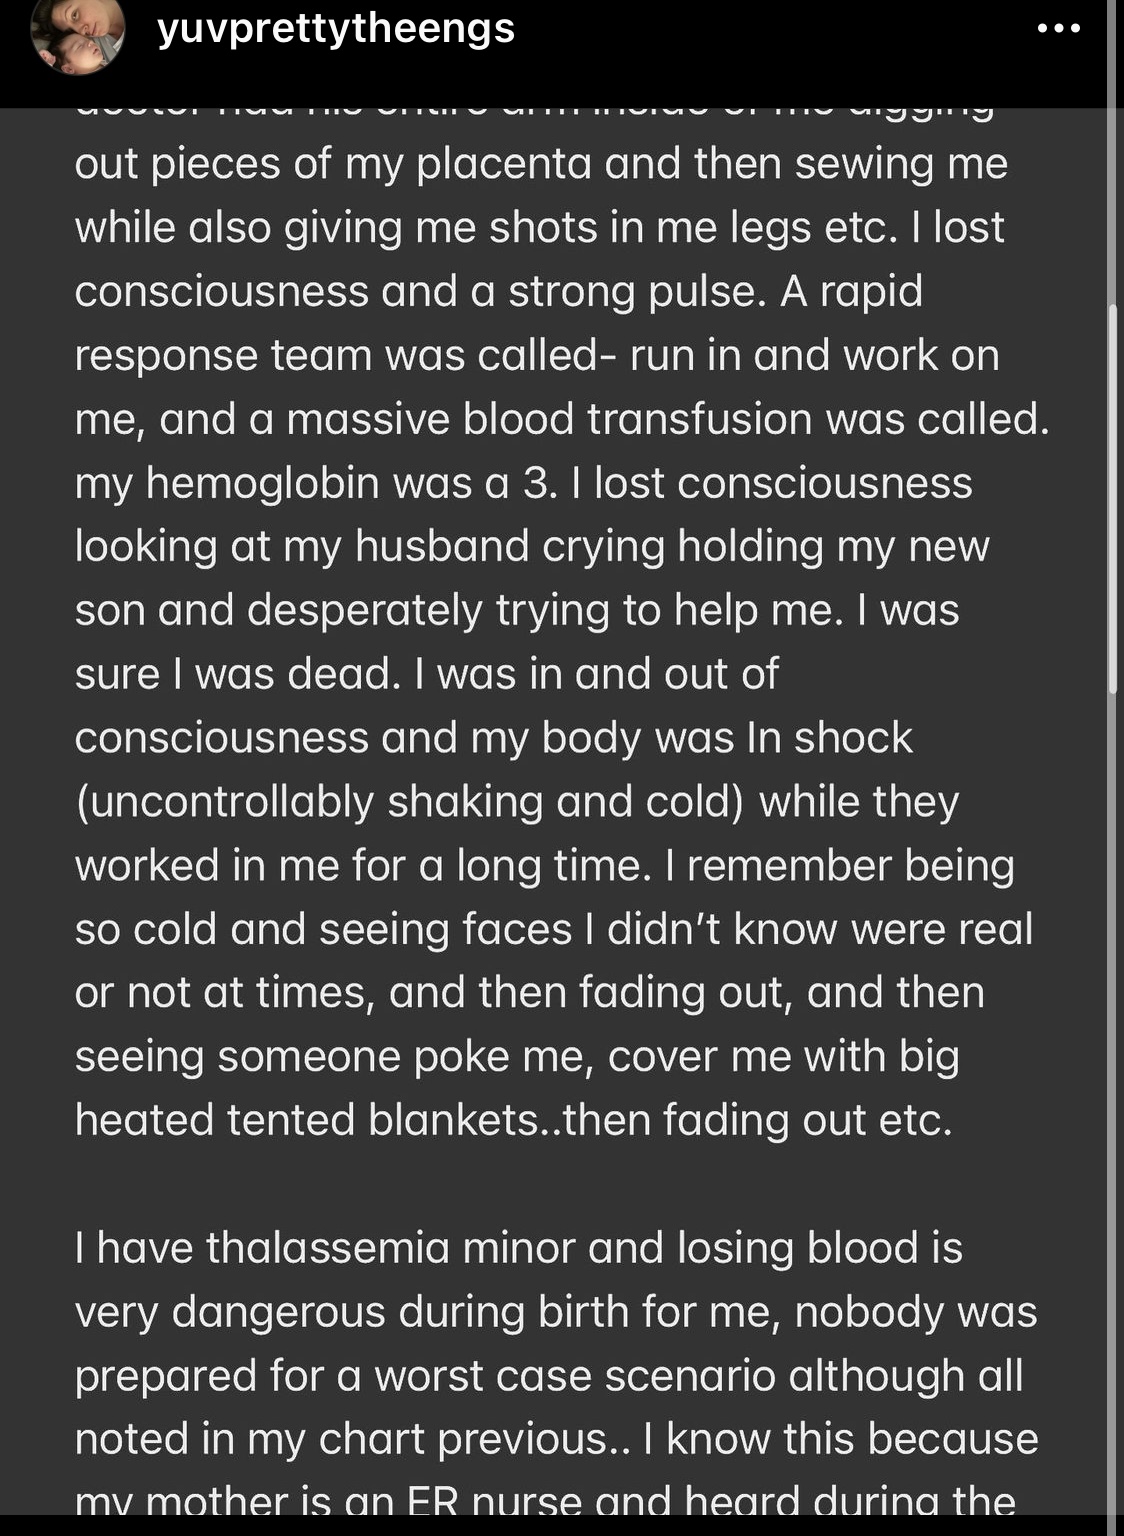Tap the line 'son and desperately trying to help'
This screenshot has width=1124, height=1536.
click(517, 610)
